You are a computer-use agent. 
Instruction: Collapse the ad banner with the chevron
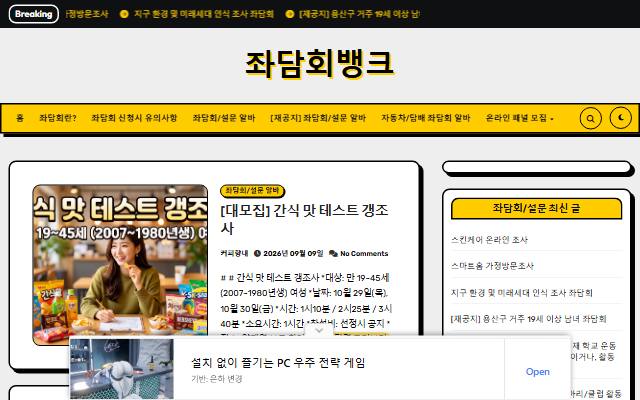(x=319, y=330)
